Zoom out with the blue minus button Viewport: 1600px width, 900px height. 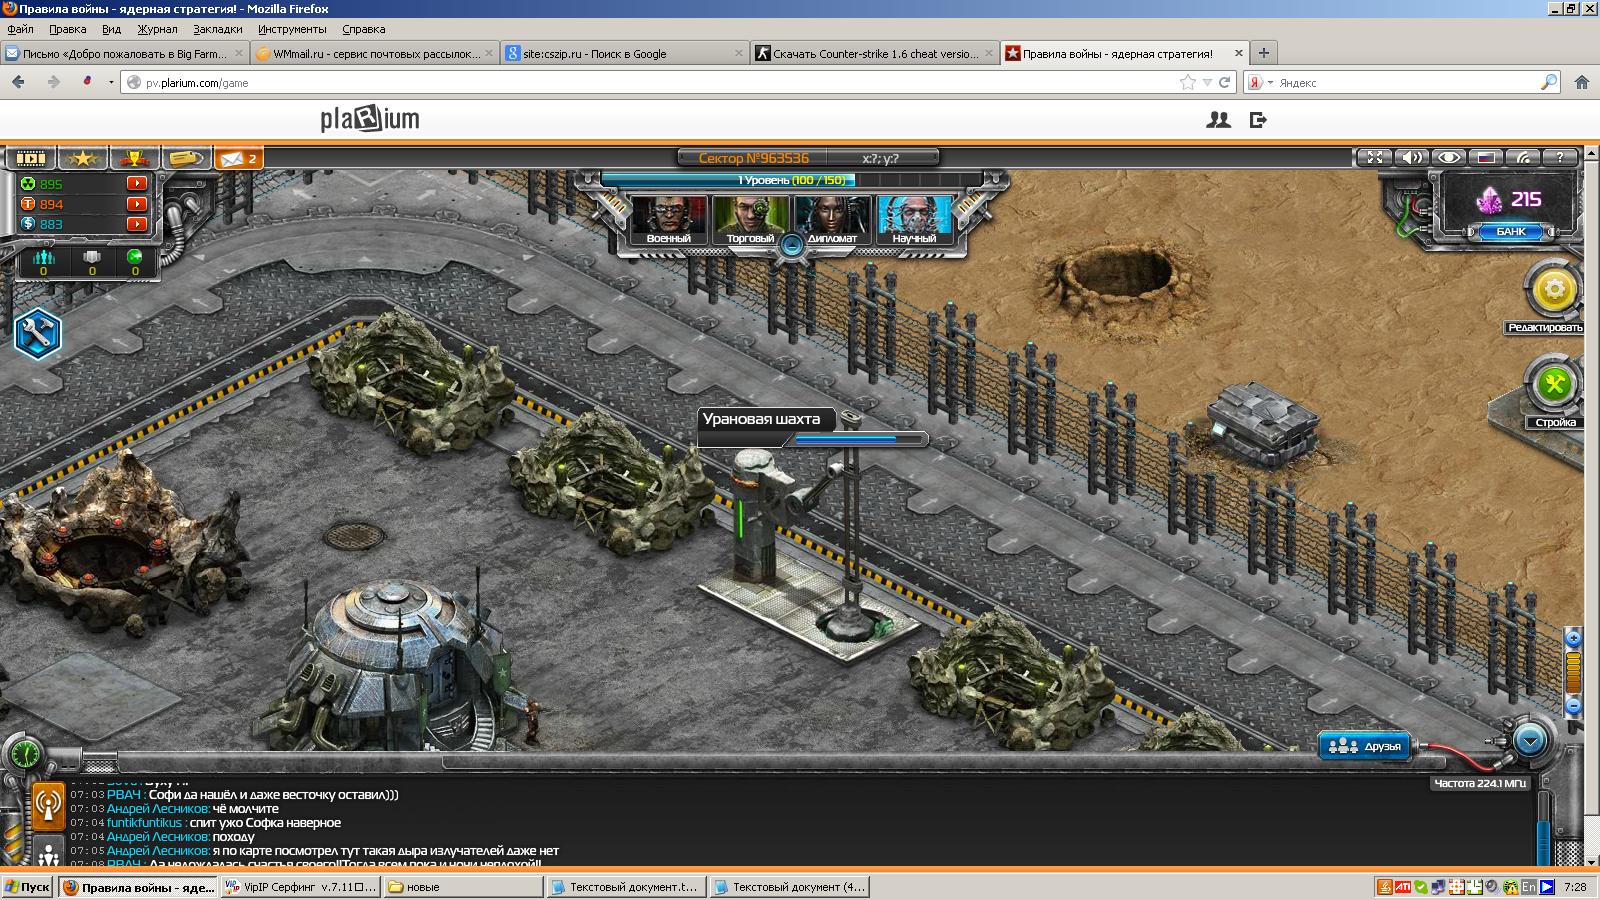1573,706
